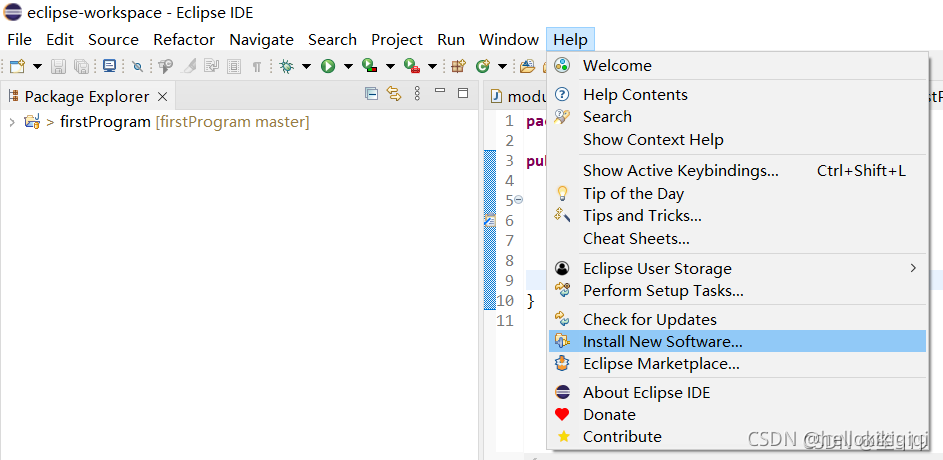Click the Open Type search toolbar icon
Image resolution: width=943 pixels, height=460 pixels.
pos(165,66)
